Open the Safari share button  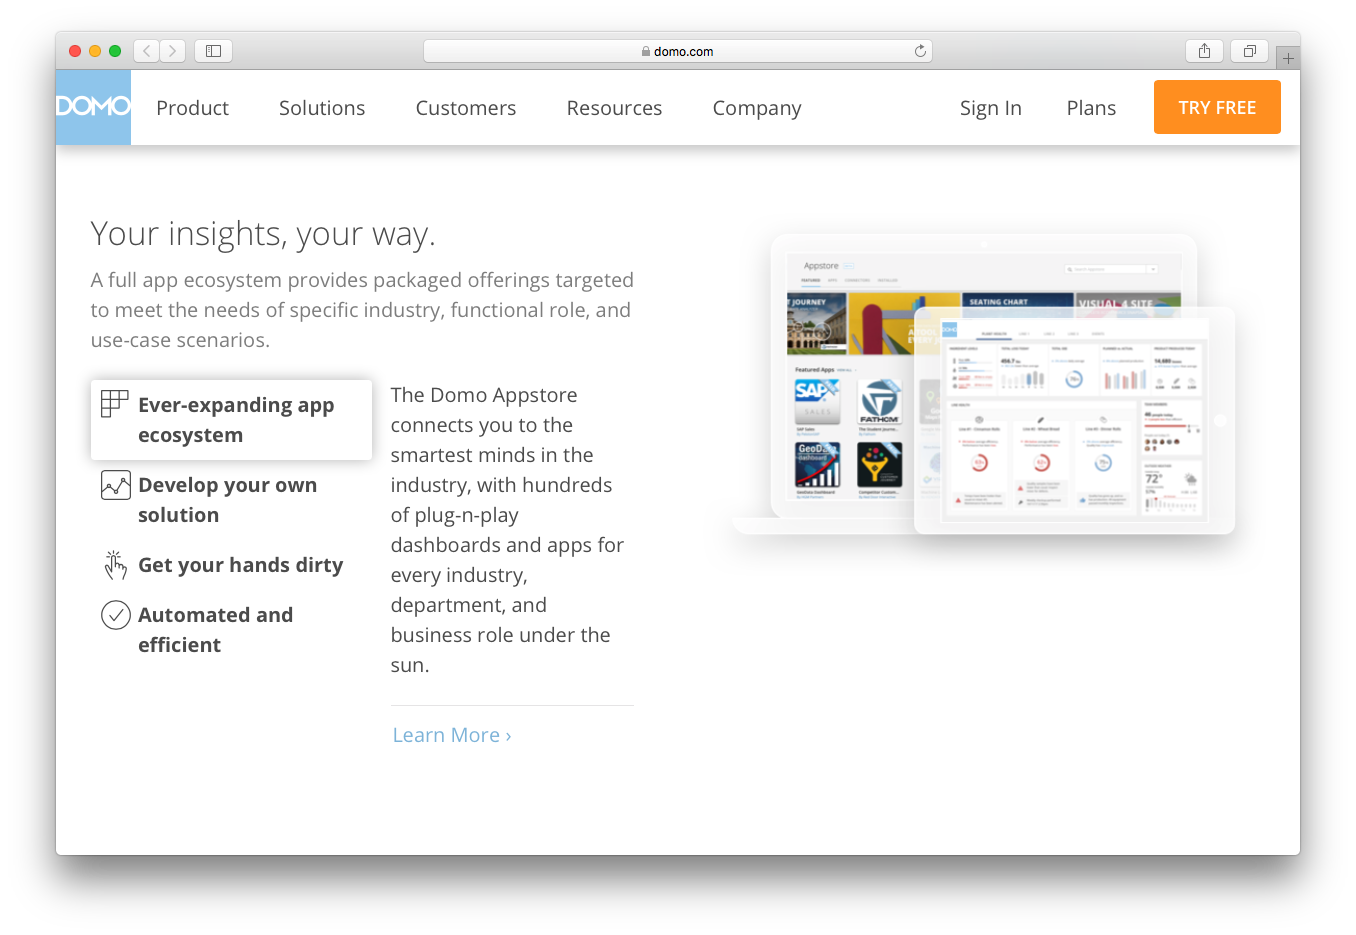(x=1204, y=51)
